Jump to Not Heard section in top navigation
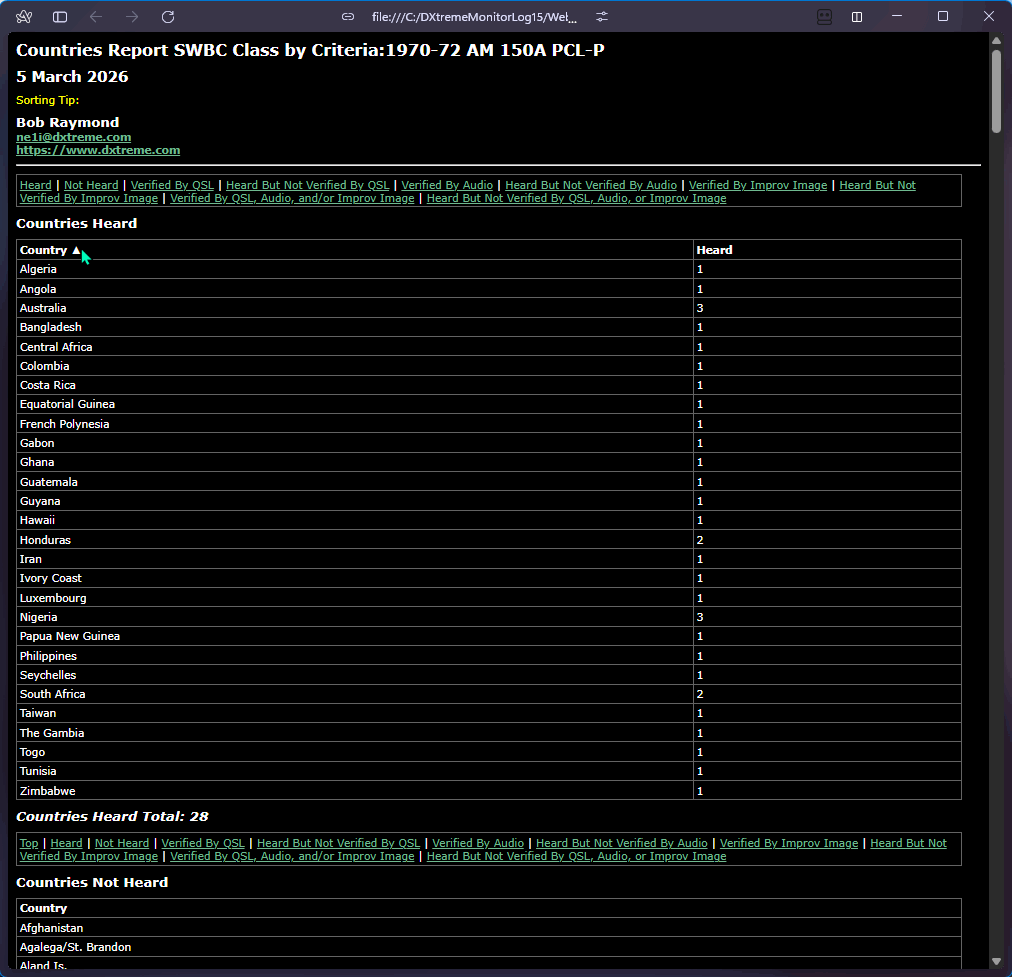1012x977 pixels. [91, 185]
